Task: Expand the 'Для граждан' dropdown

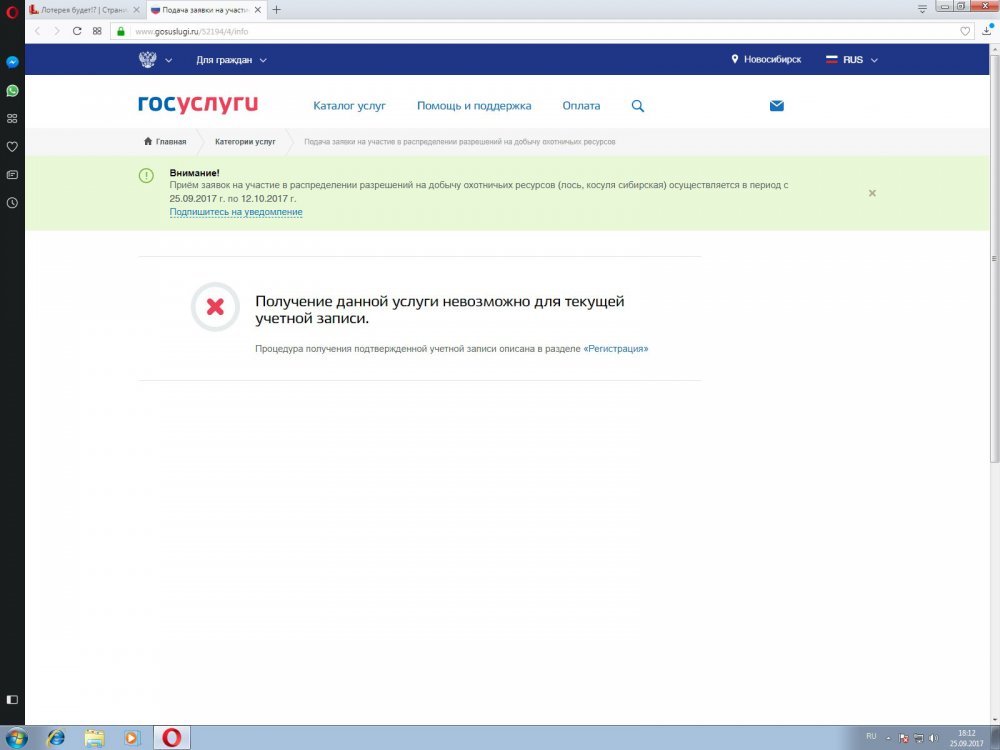Action: [x=231, y=60]
